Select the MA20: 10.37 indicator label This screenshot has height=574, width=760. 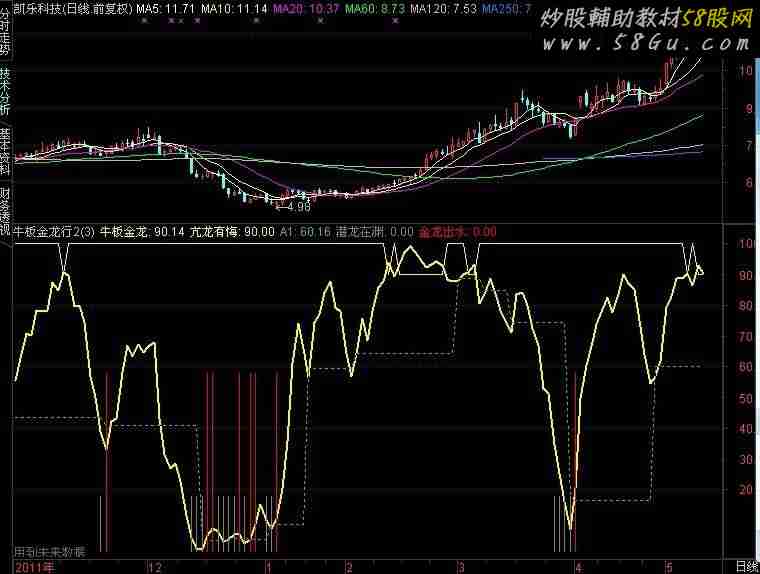[306, 8]
